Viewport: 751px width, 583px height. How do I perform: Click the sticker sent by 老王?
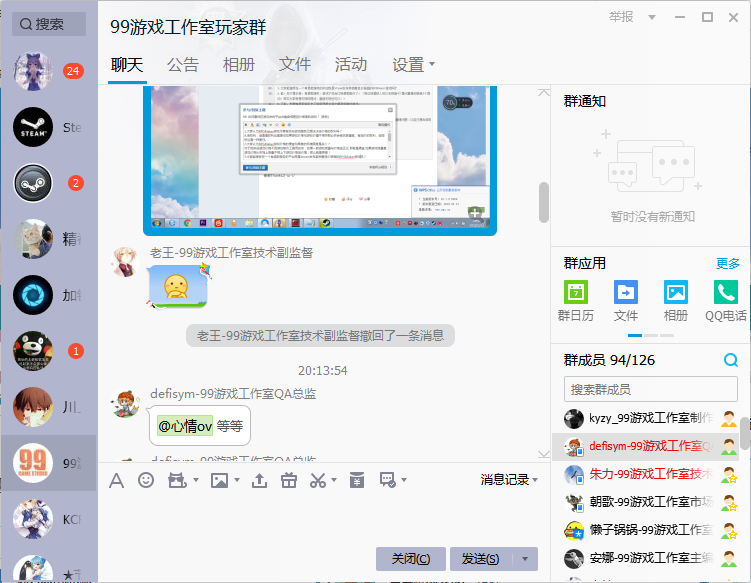tap(177, 286)
